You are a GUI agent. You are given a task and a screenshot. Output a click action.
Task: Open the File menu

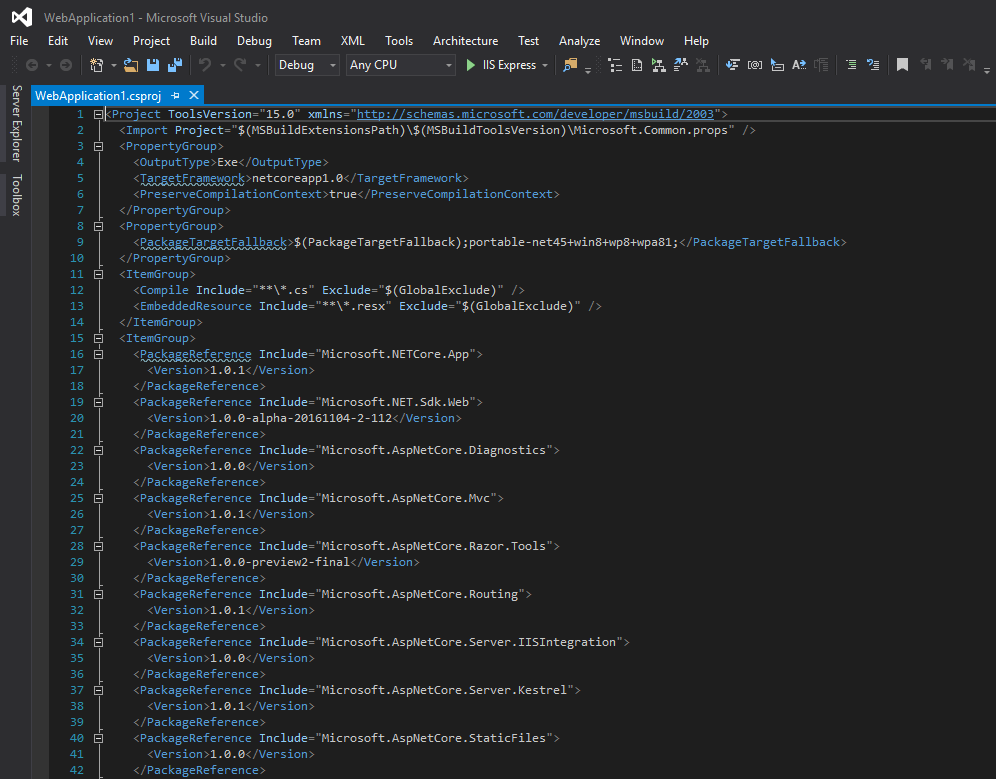(x=19, y=41)
